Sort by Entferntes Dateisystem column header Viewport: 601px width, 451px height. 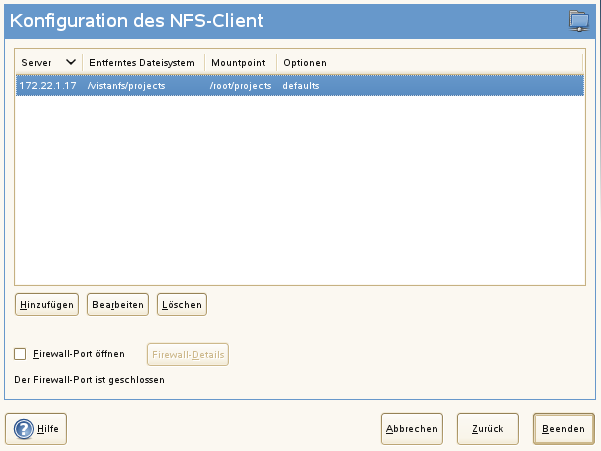pyautogui.click(x=140, y=63)
